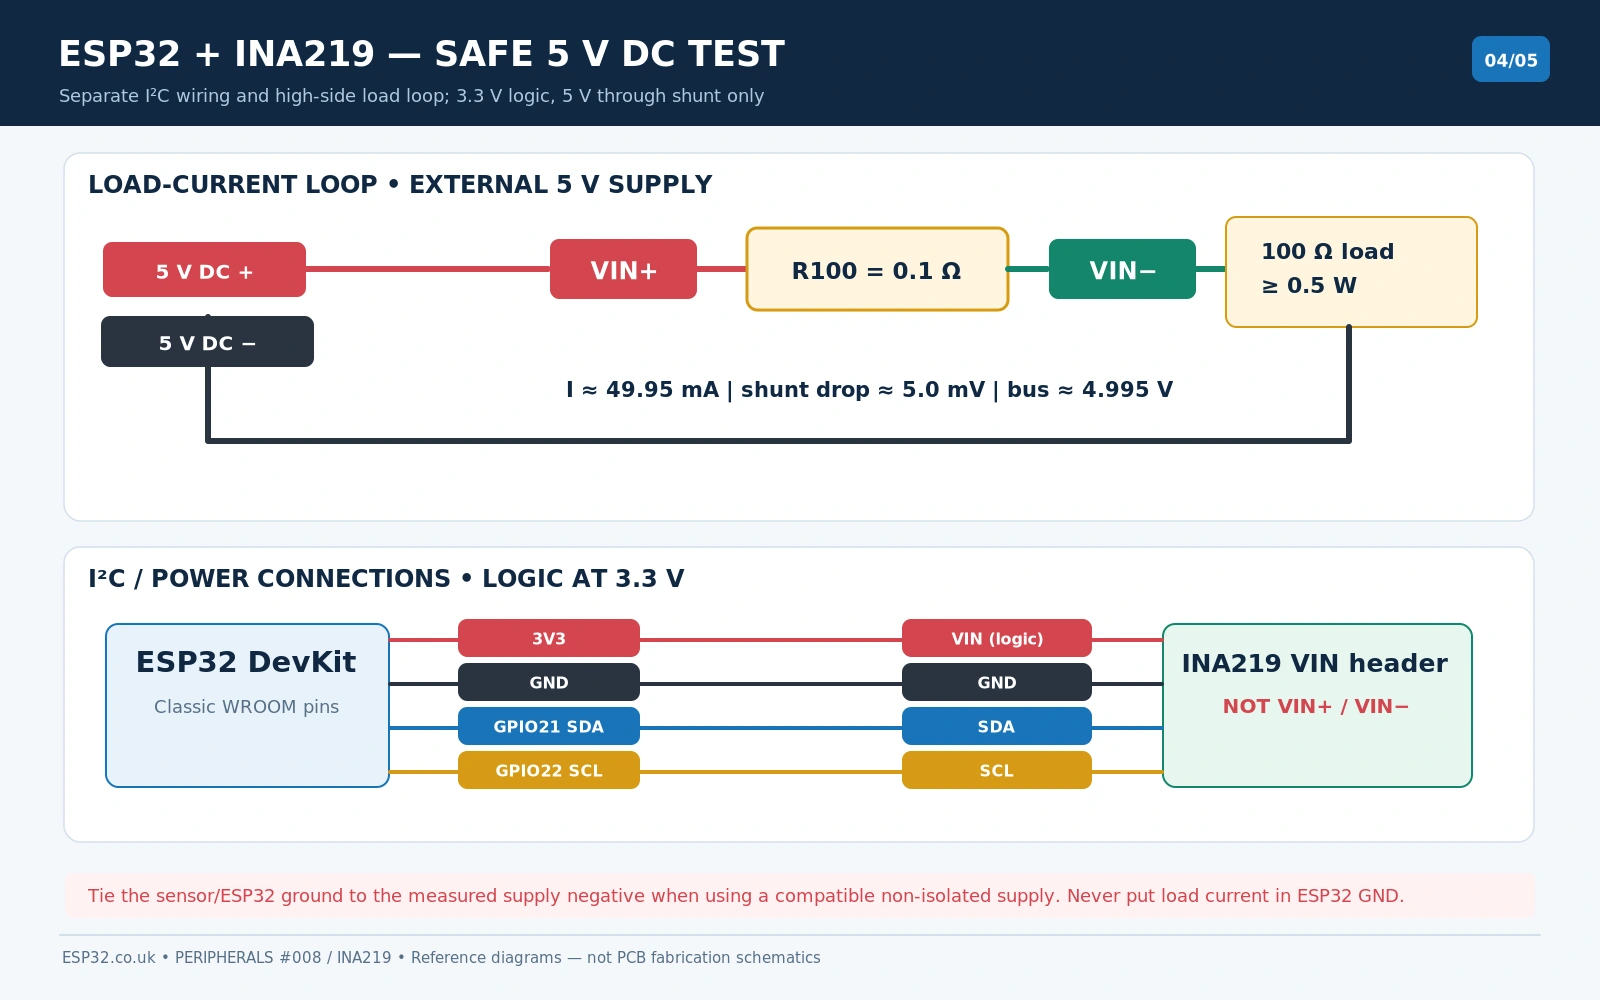Click the 'Classic WROOM pins' caption

pyautogui.click(x=246, y=707)
